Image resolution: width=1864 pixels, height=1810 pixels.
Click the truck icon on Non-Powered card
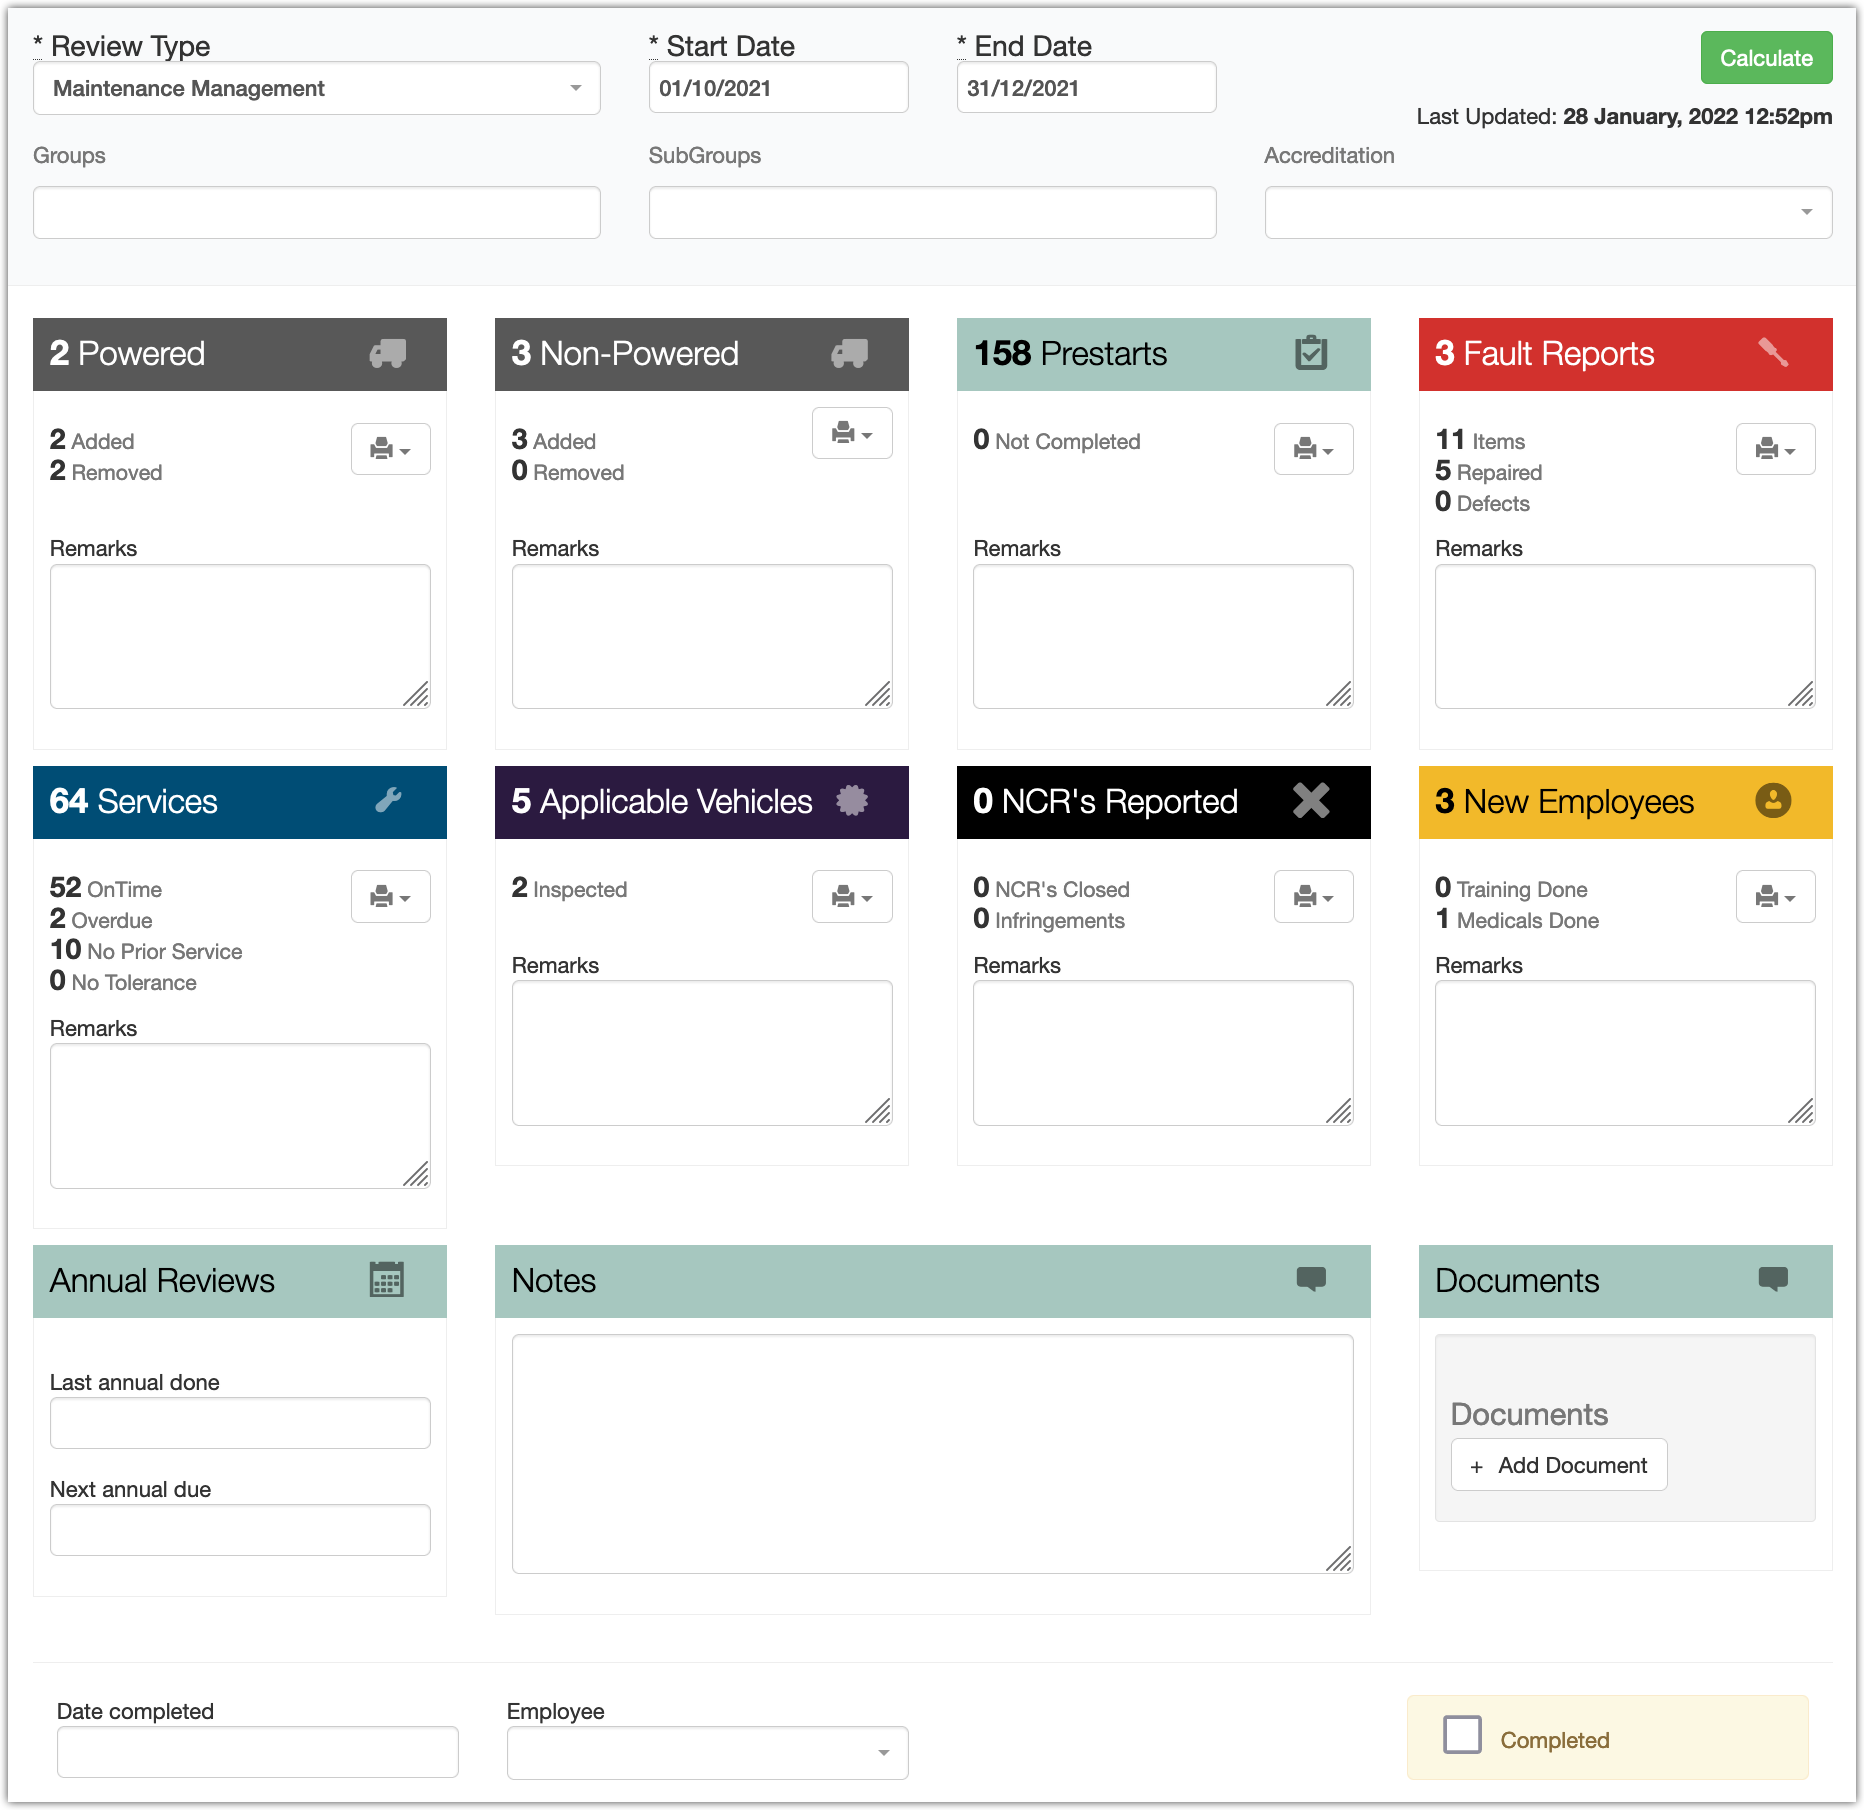pyautogui.click(x=850, y=353)
